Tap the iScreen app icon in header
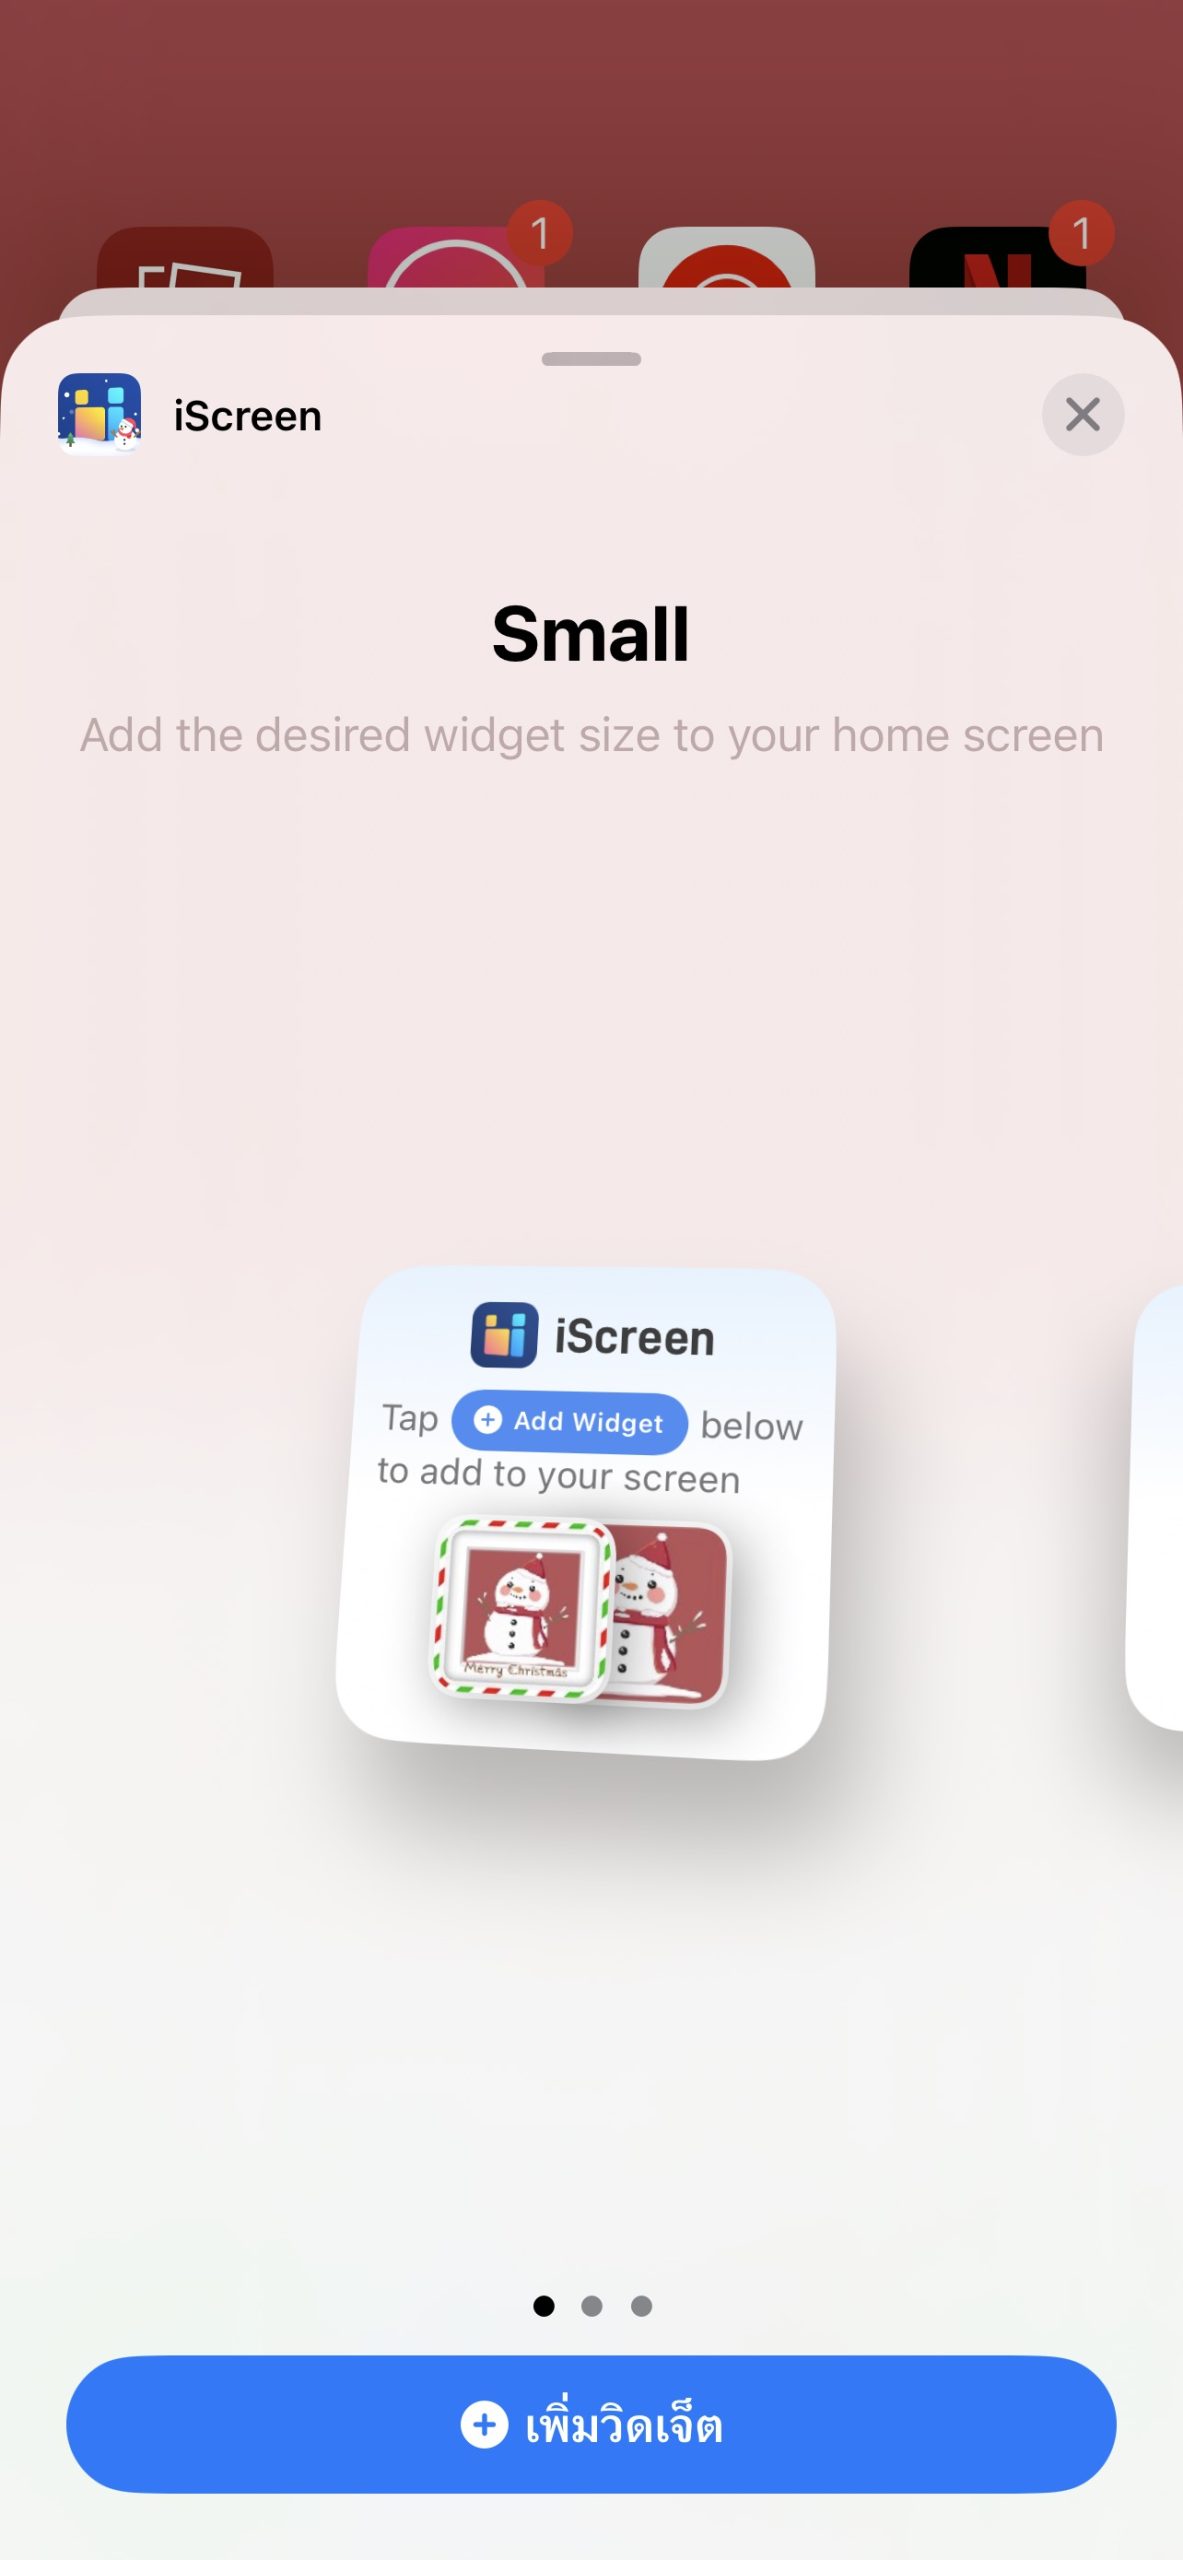1183x2560 pixels. click(x=99, y=414)
